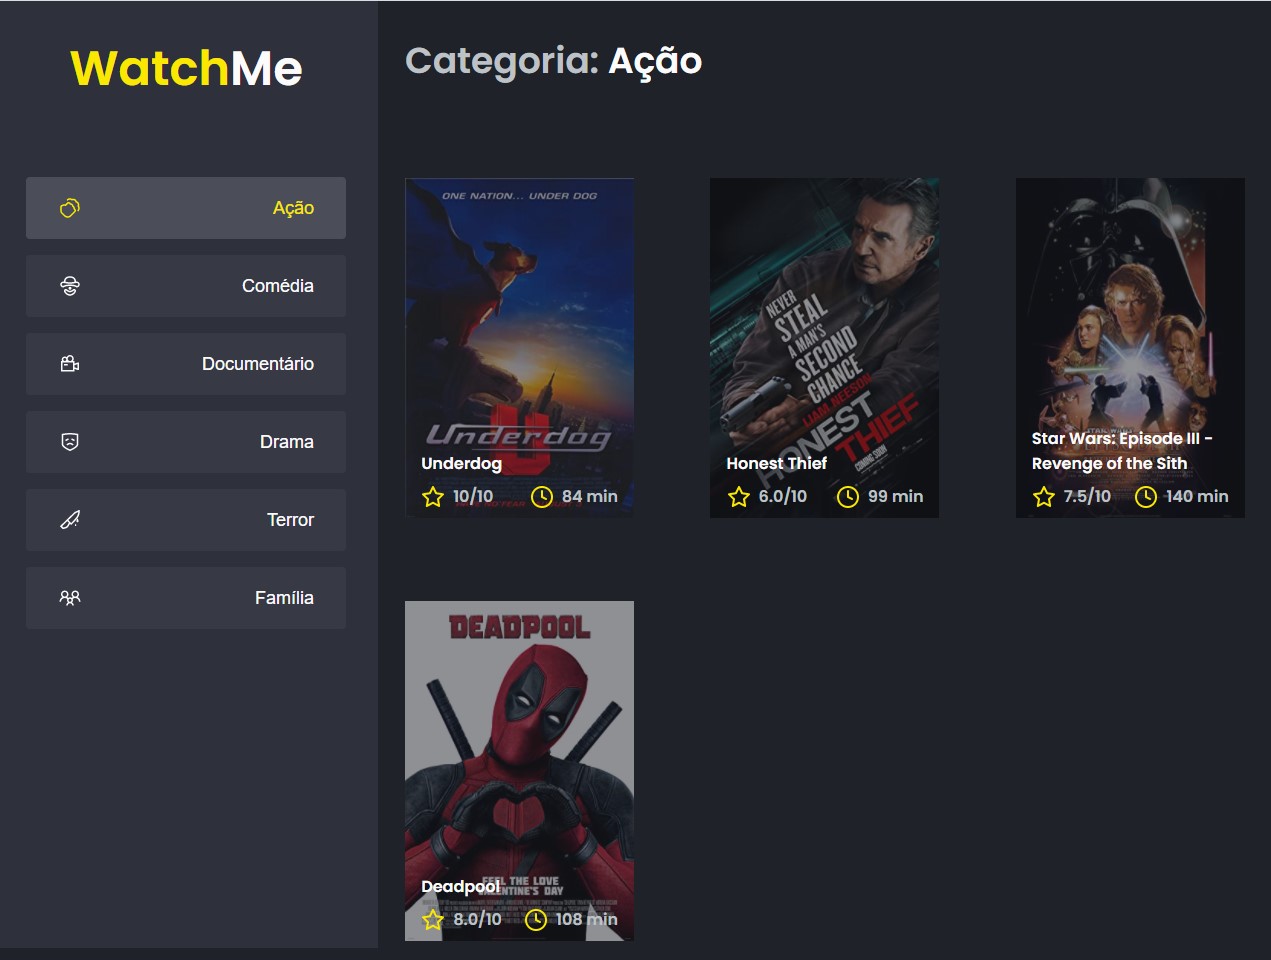
Task: Open the Star Wars Episode III poster
Action: [x=1130, y=348]
